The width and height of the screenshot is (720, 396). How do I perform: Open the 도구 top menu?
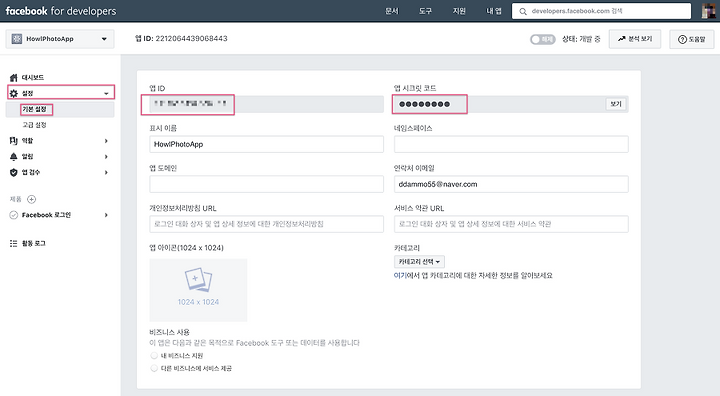426,11
